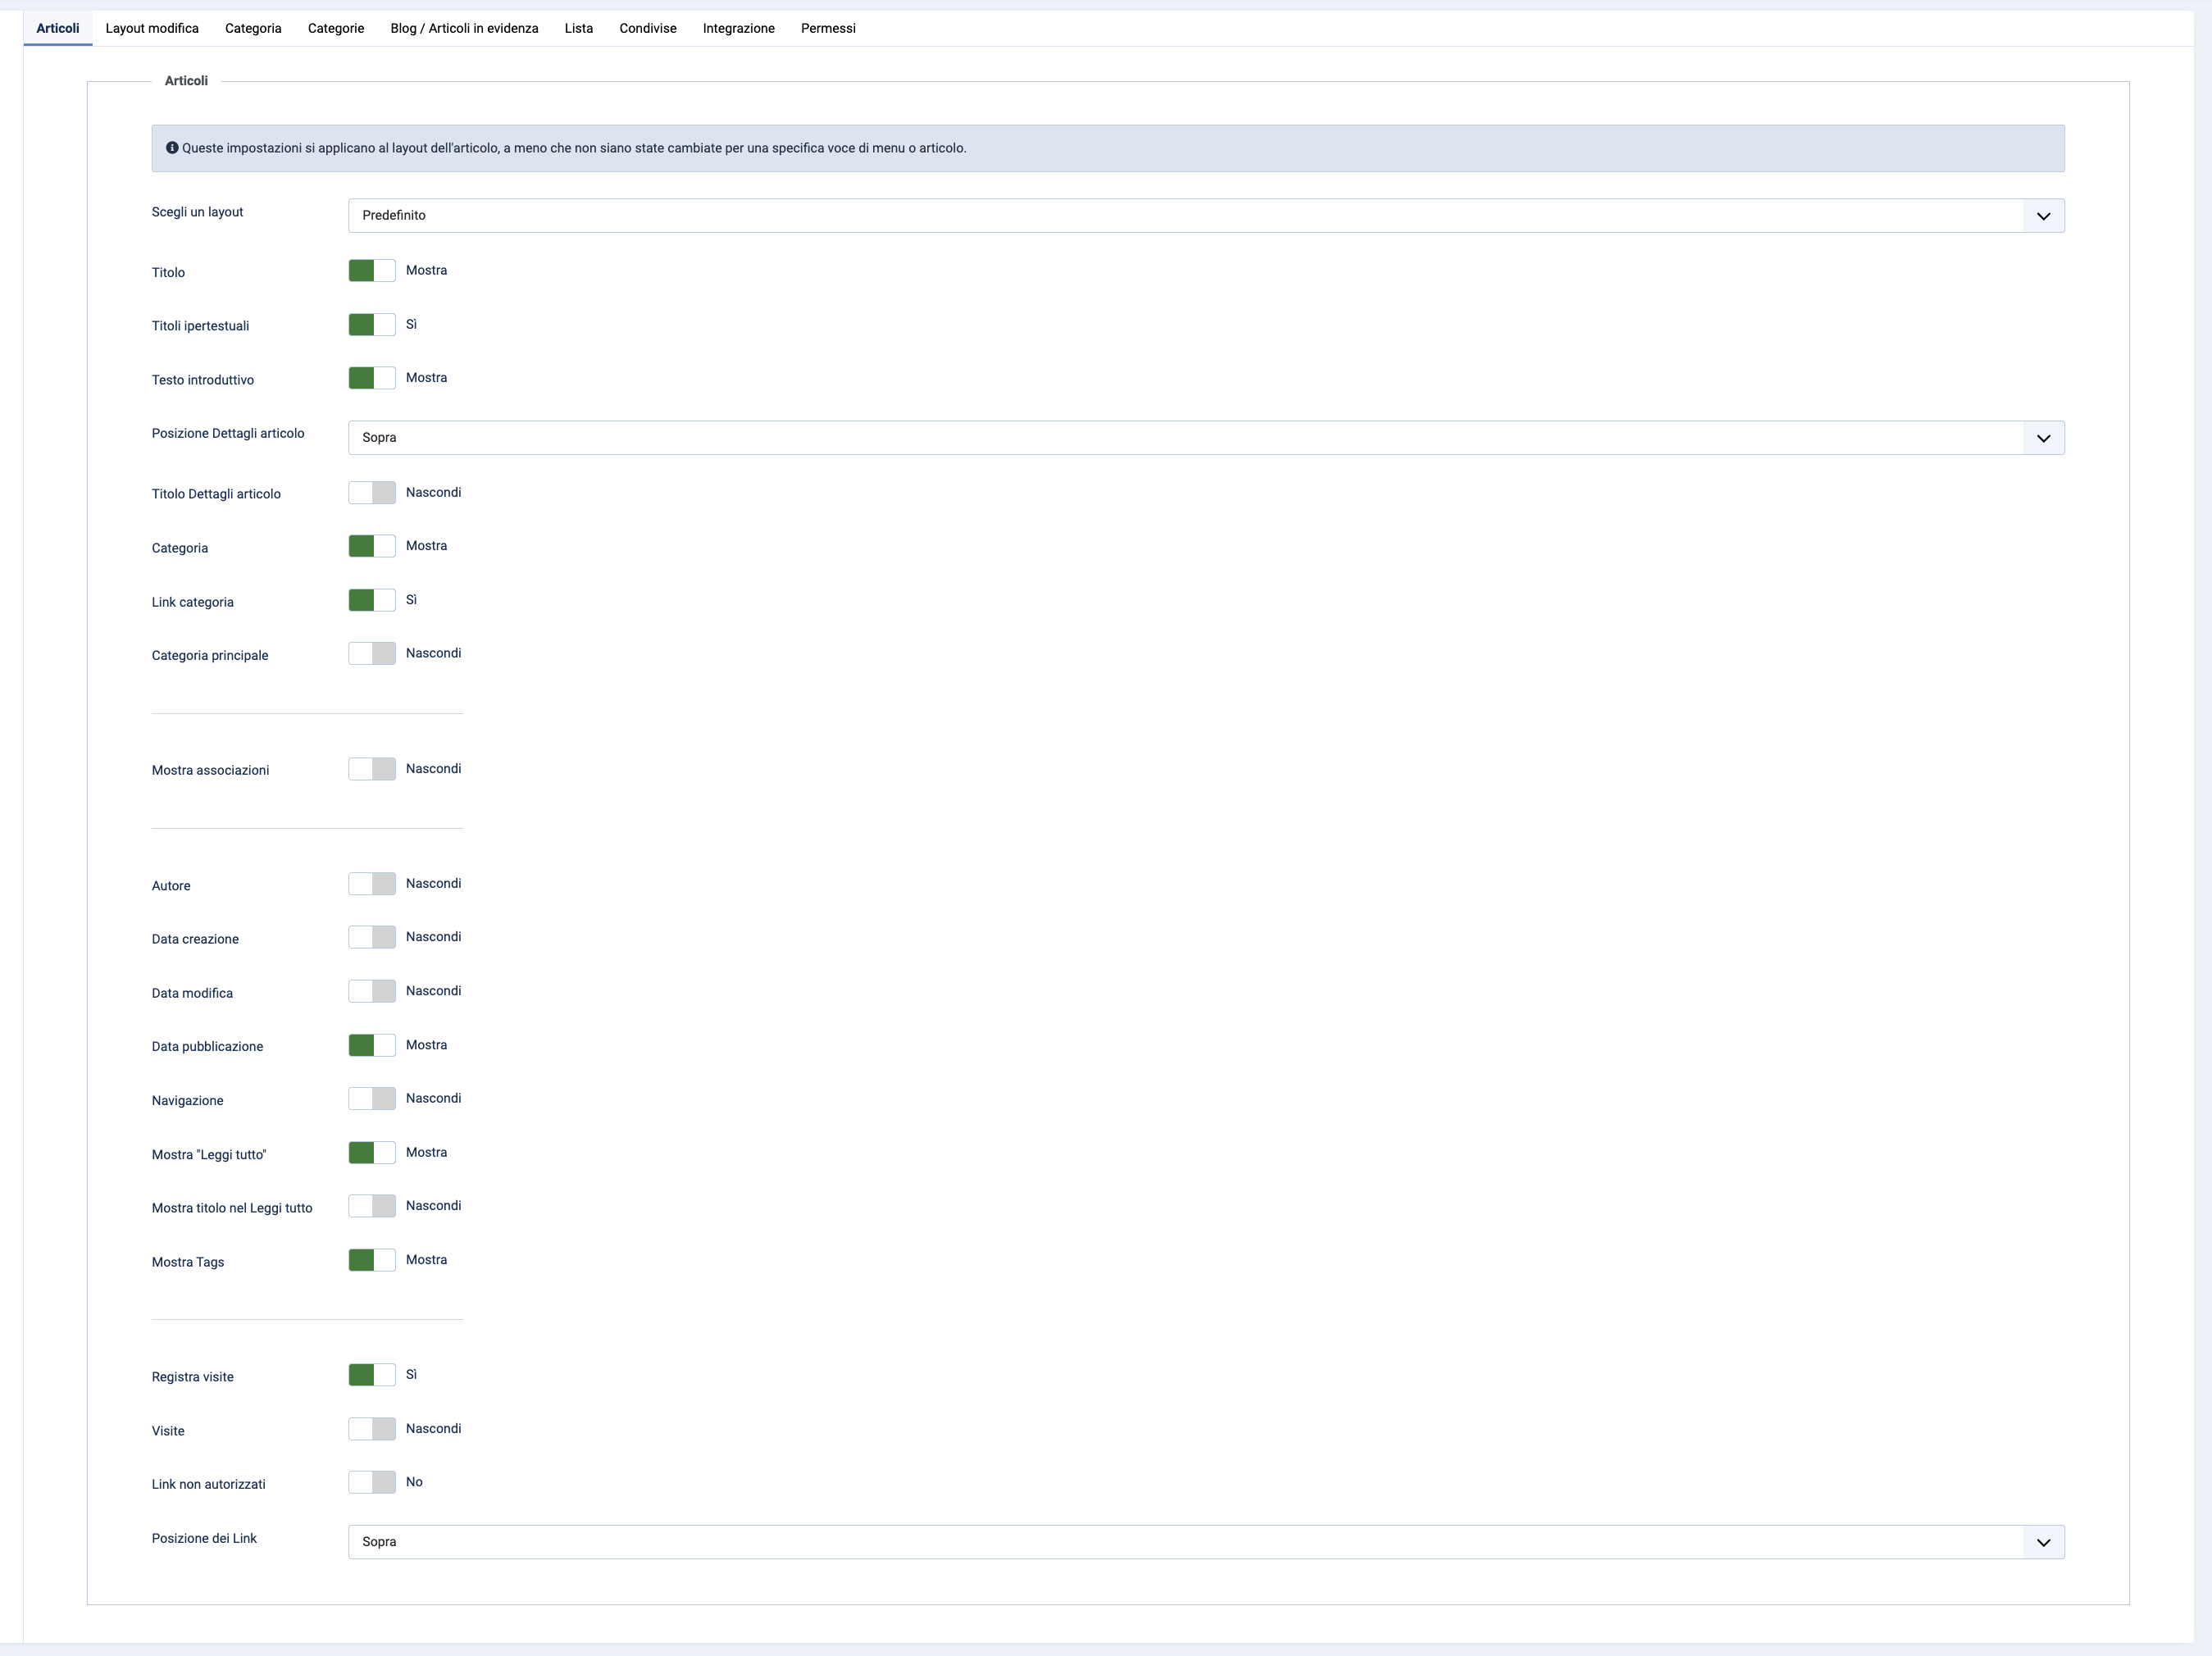Click the Mostra Tags label
The height and width of the screenshot is (1656, 2212).
coord(188,1263)
